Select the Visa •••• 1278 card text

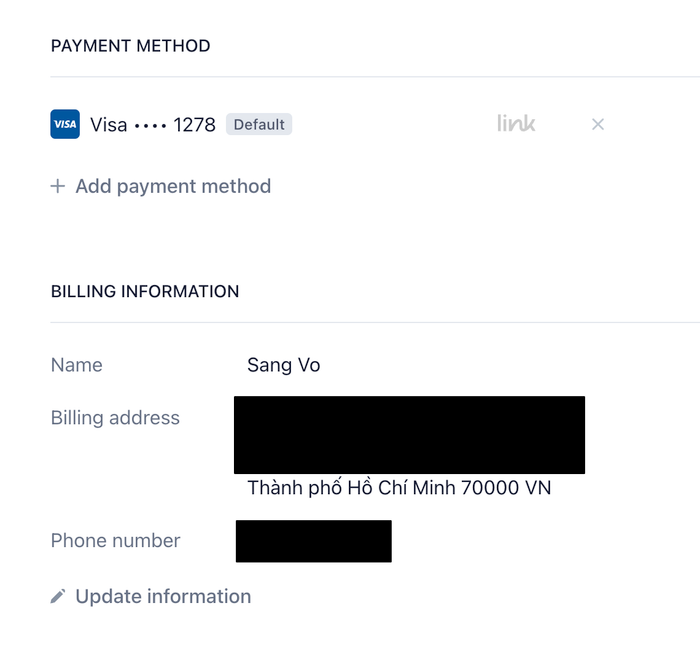click(x=153, y=125)
